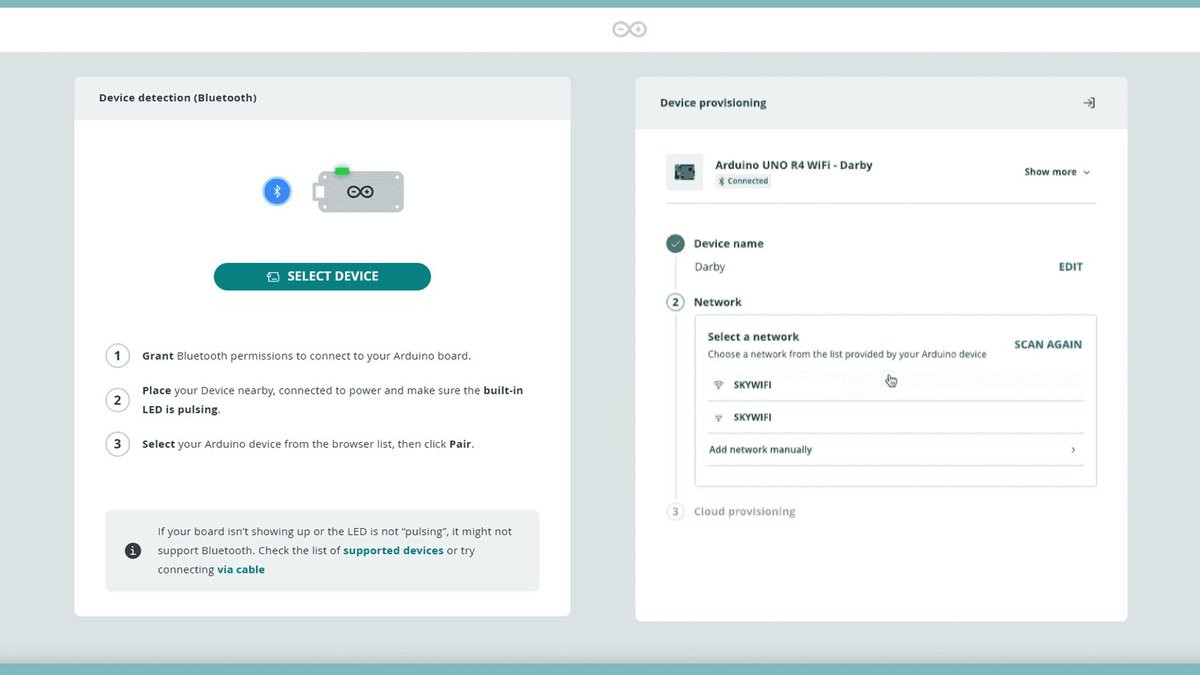Image resolution: width=1200 pixels, height=675 pixels.
Task: Click step 1 Grant Bluetooth permissions instruction
Action: point(306,356)
